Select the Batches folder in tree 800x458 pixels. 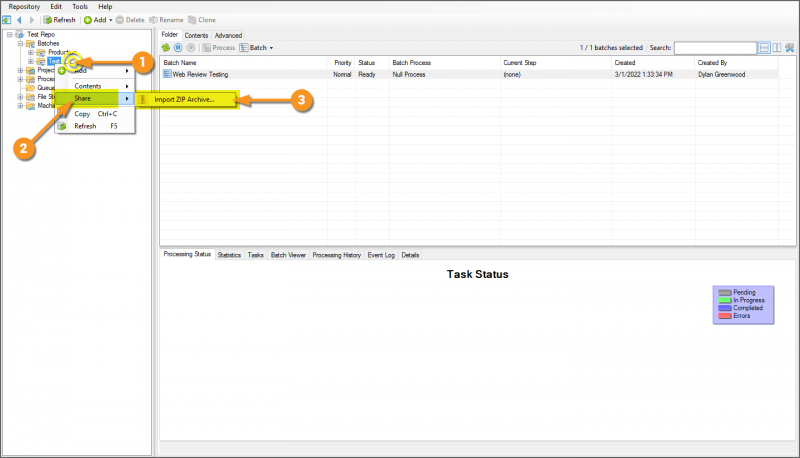point(48,43)
